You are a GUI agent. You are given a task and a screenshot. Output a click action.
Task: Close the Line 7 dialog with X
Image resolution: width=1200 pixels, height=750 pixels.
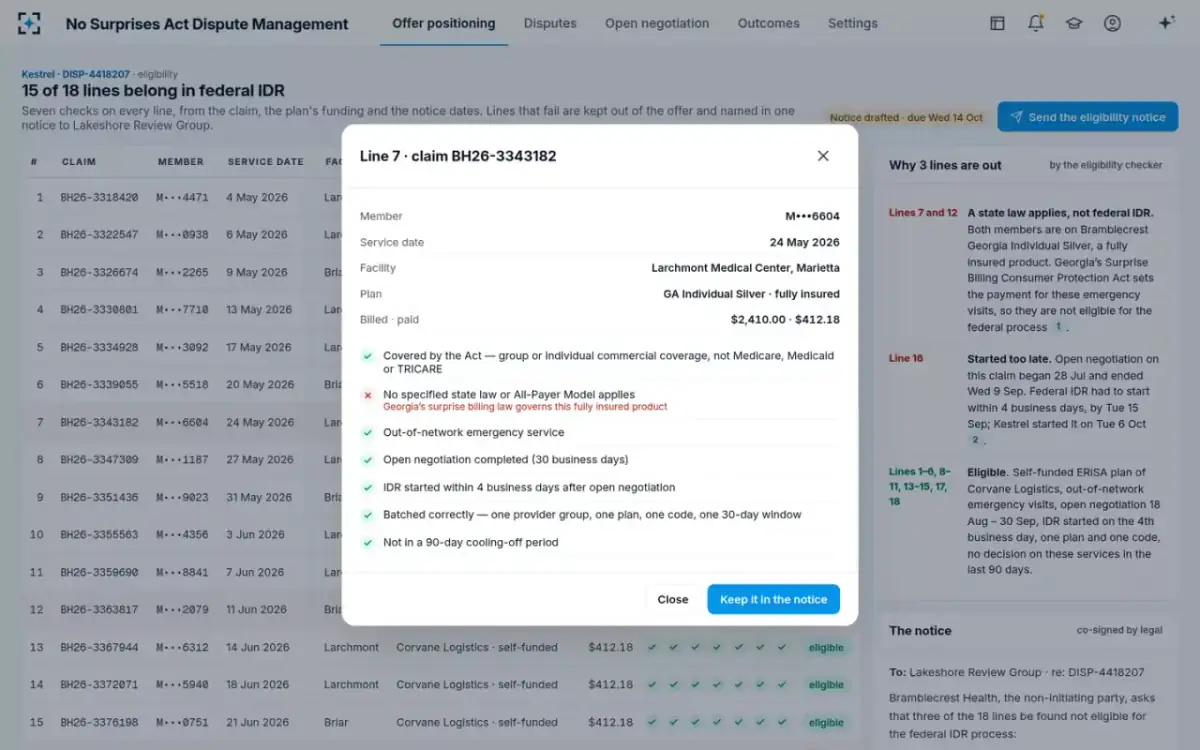[823, 156]
